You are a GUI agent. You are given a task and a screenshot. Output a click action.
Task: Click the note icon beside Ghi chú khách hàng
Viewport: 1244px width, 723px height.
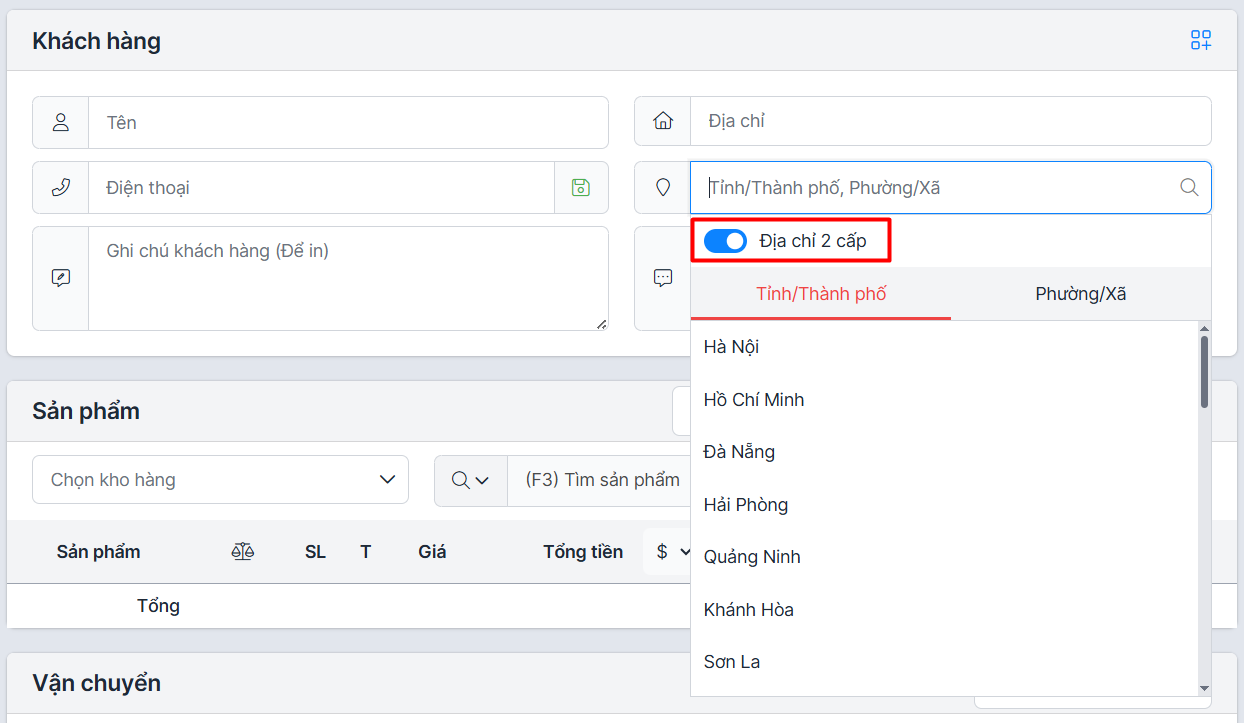point(61,278)
